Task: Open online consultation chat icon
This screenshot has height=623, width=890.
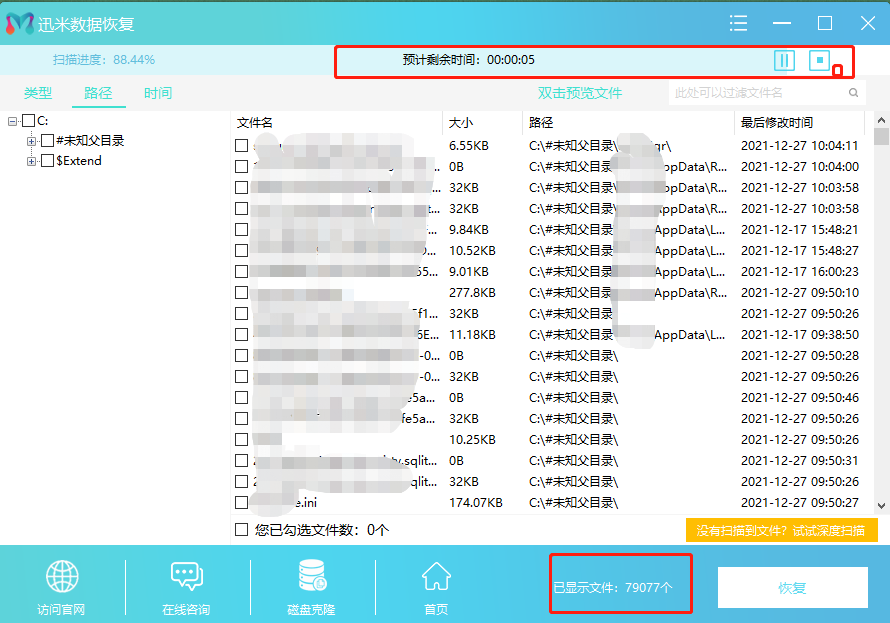Action: tap(187, 577)
